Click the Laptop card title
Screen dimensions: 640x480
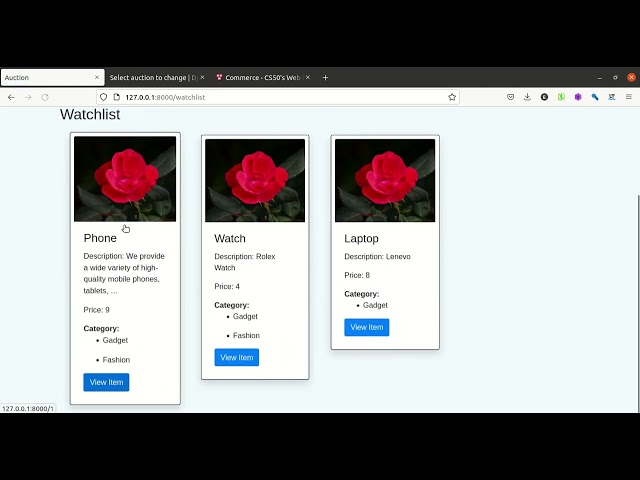pos(361,238)
